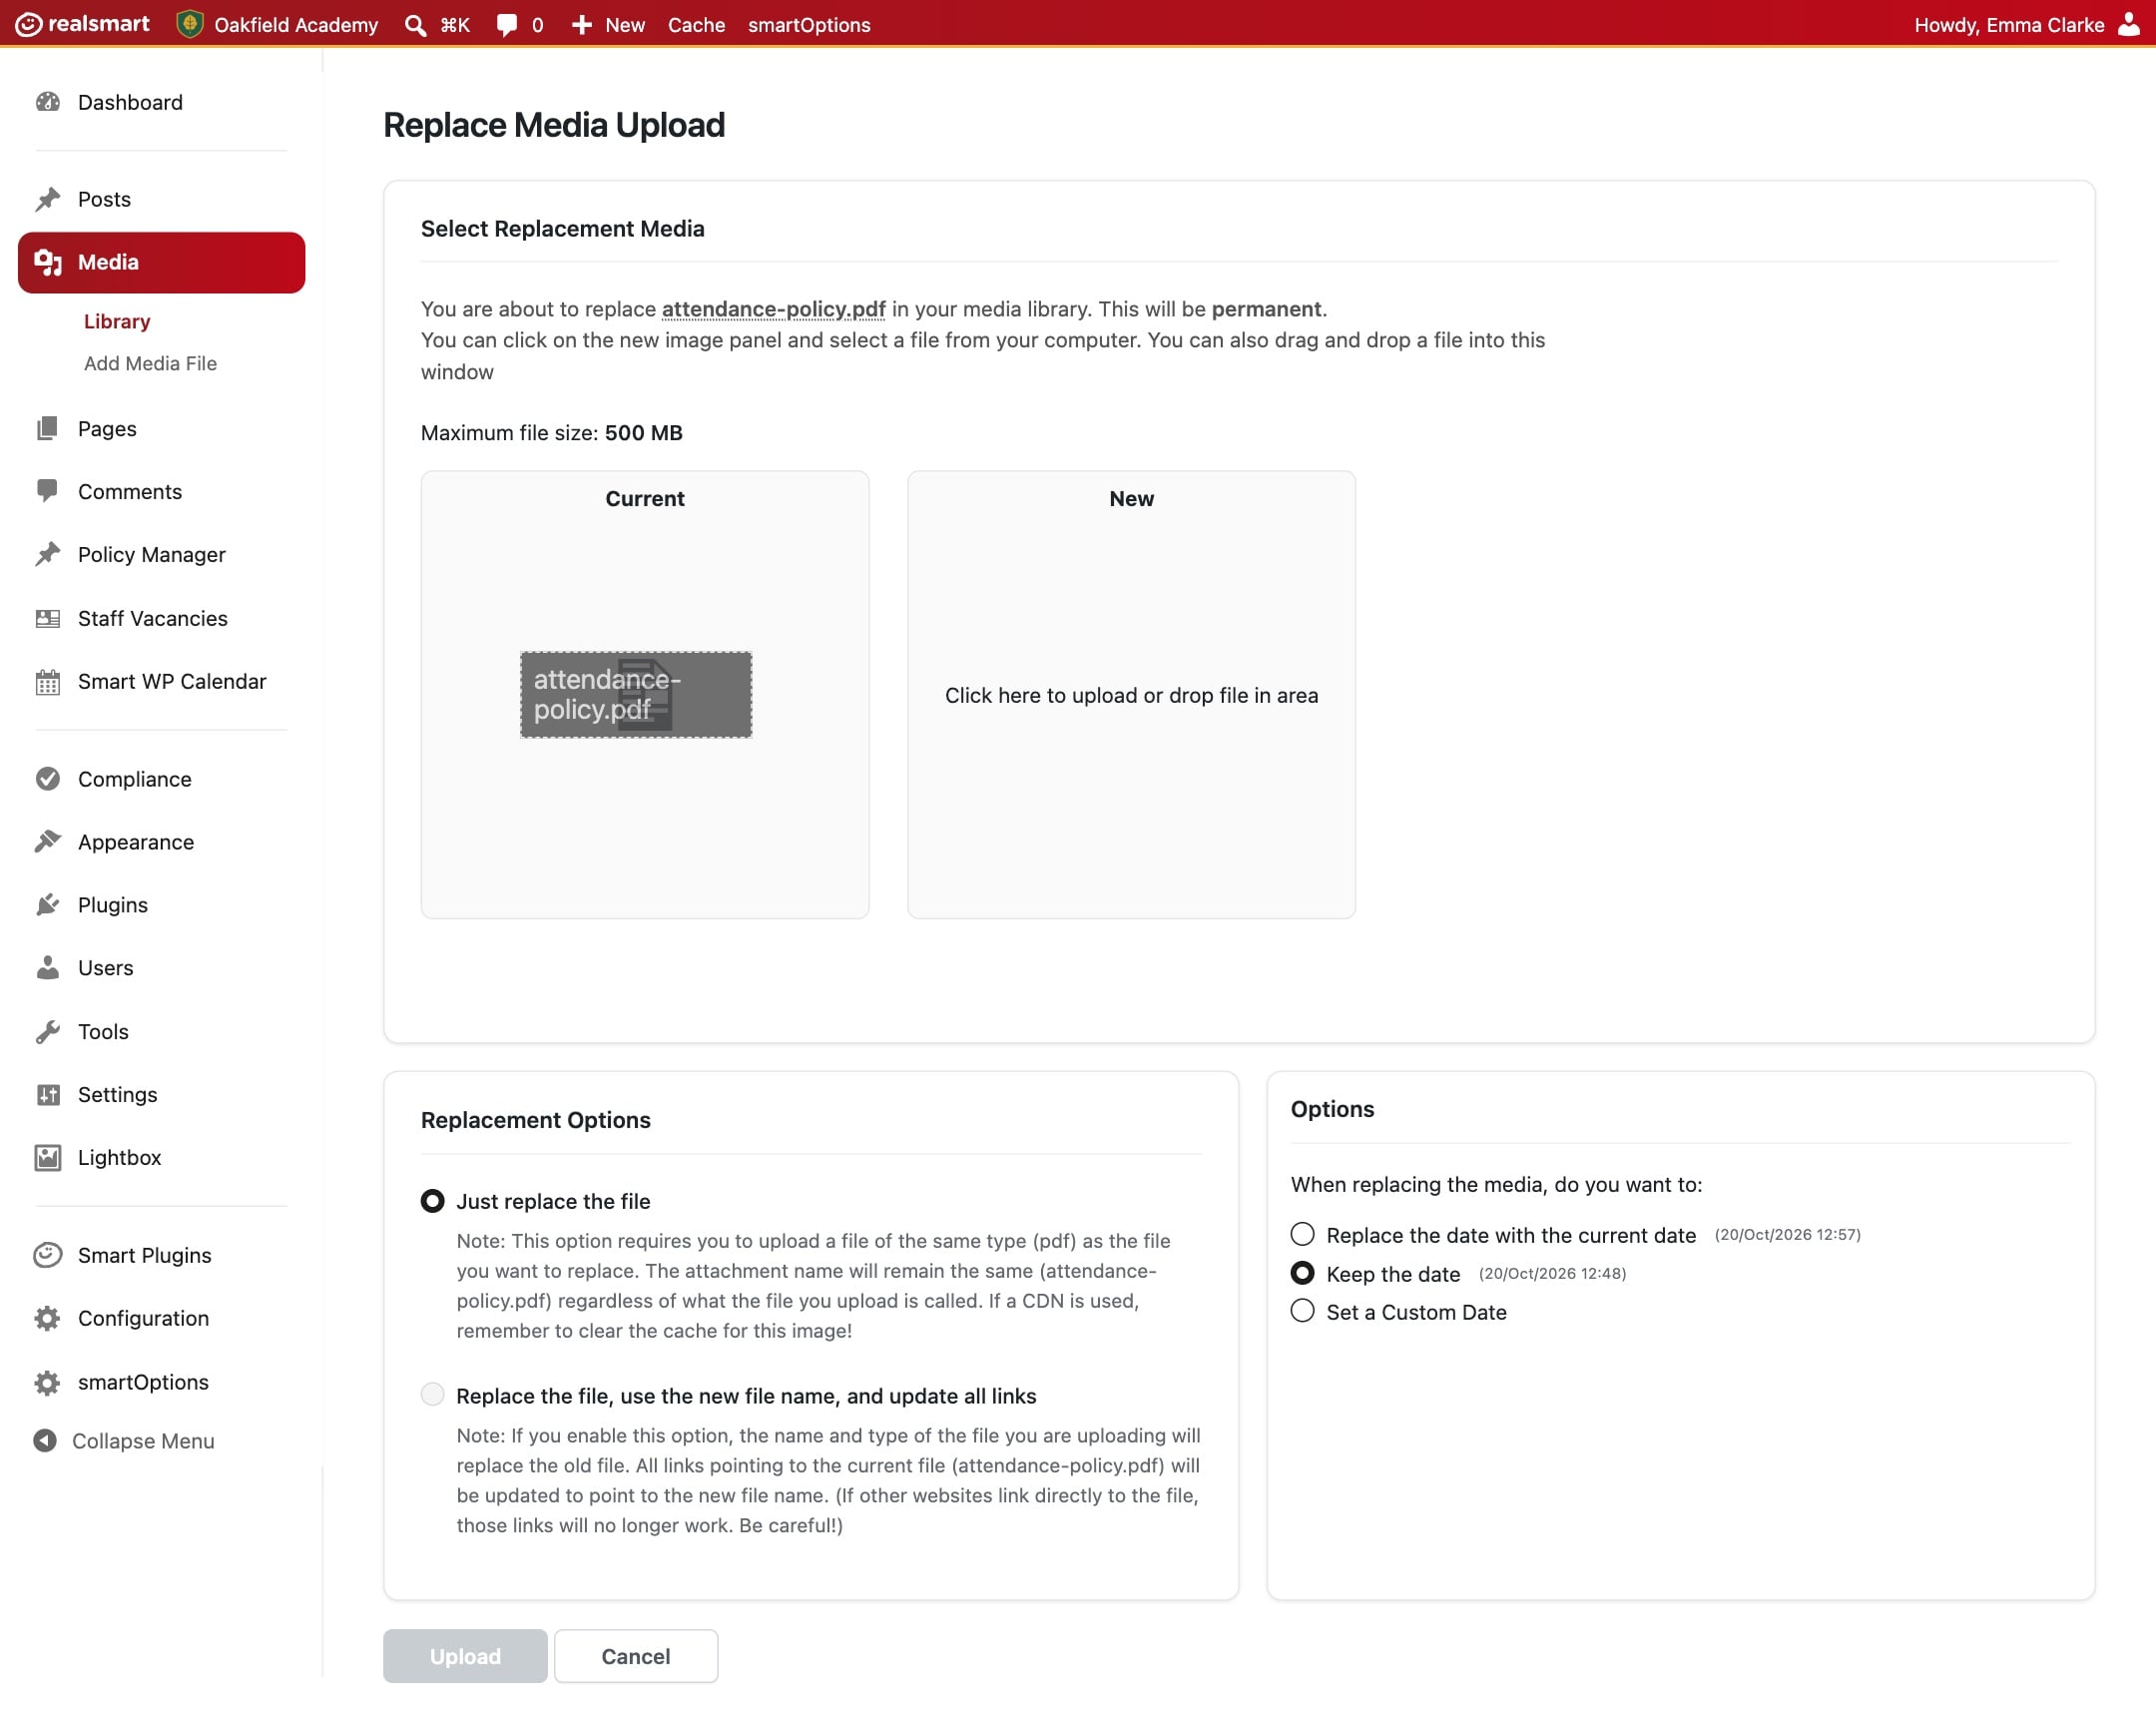Click the realsmart logo icon
2156x1719 pixels.
pos(28,24)
